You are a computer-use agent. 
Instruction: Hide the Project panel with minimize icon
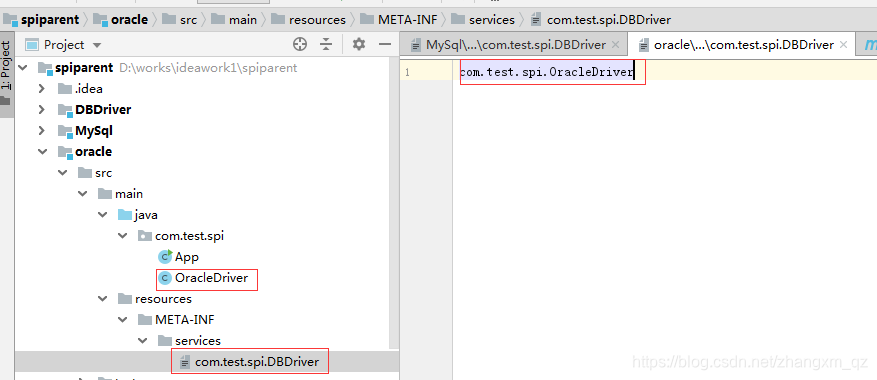pos(385,45)
